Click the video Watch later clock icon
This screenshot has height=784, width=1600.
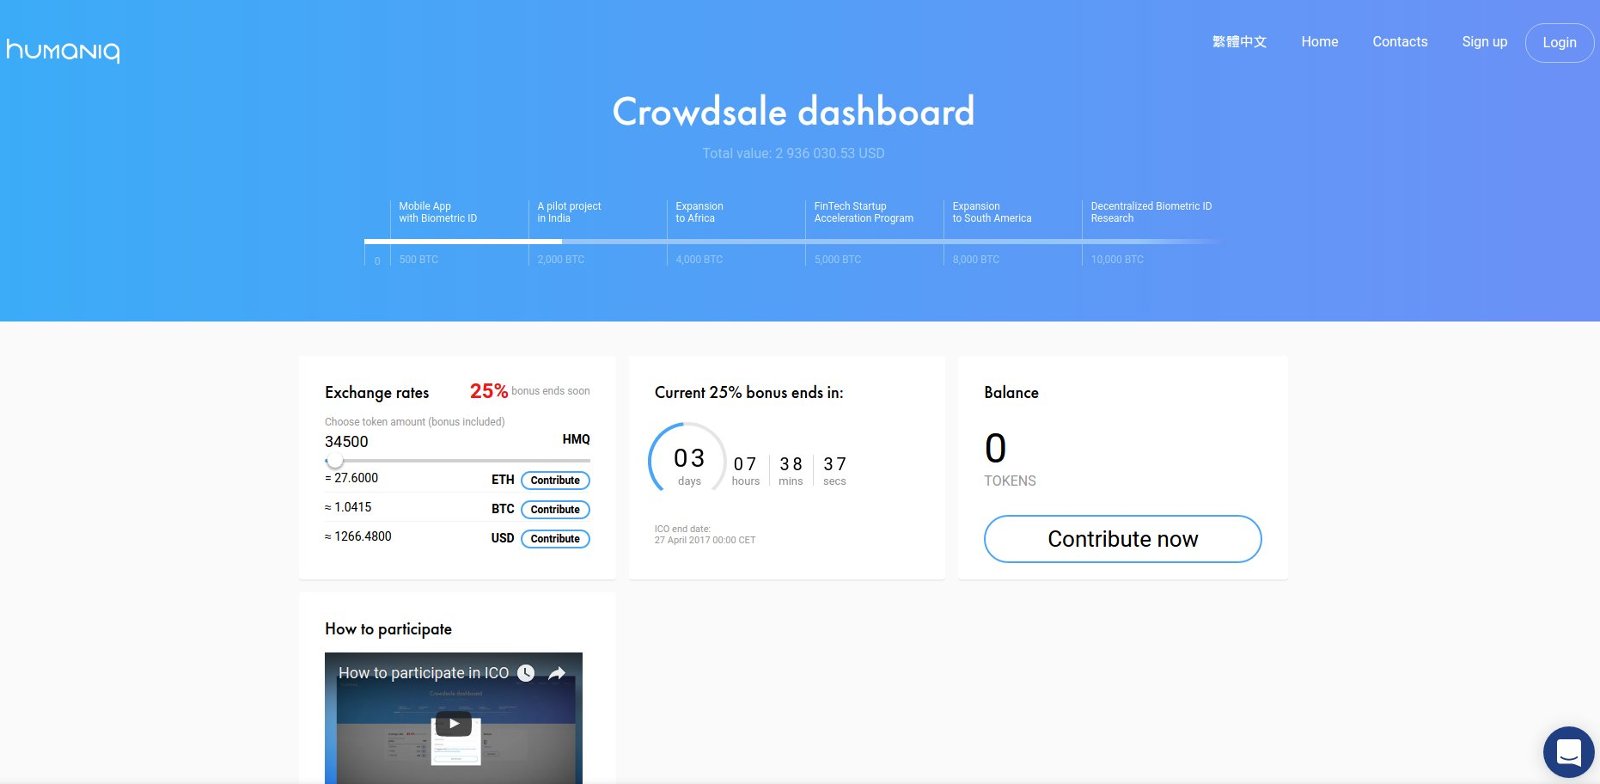pos(526,673)
